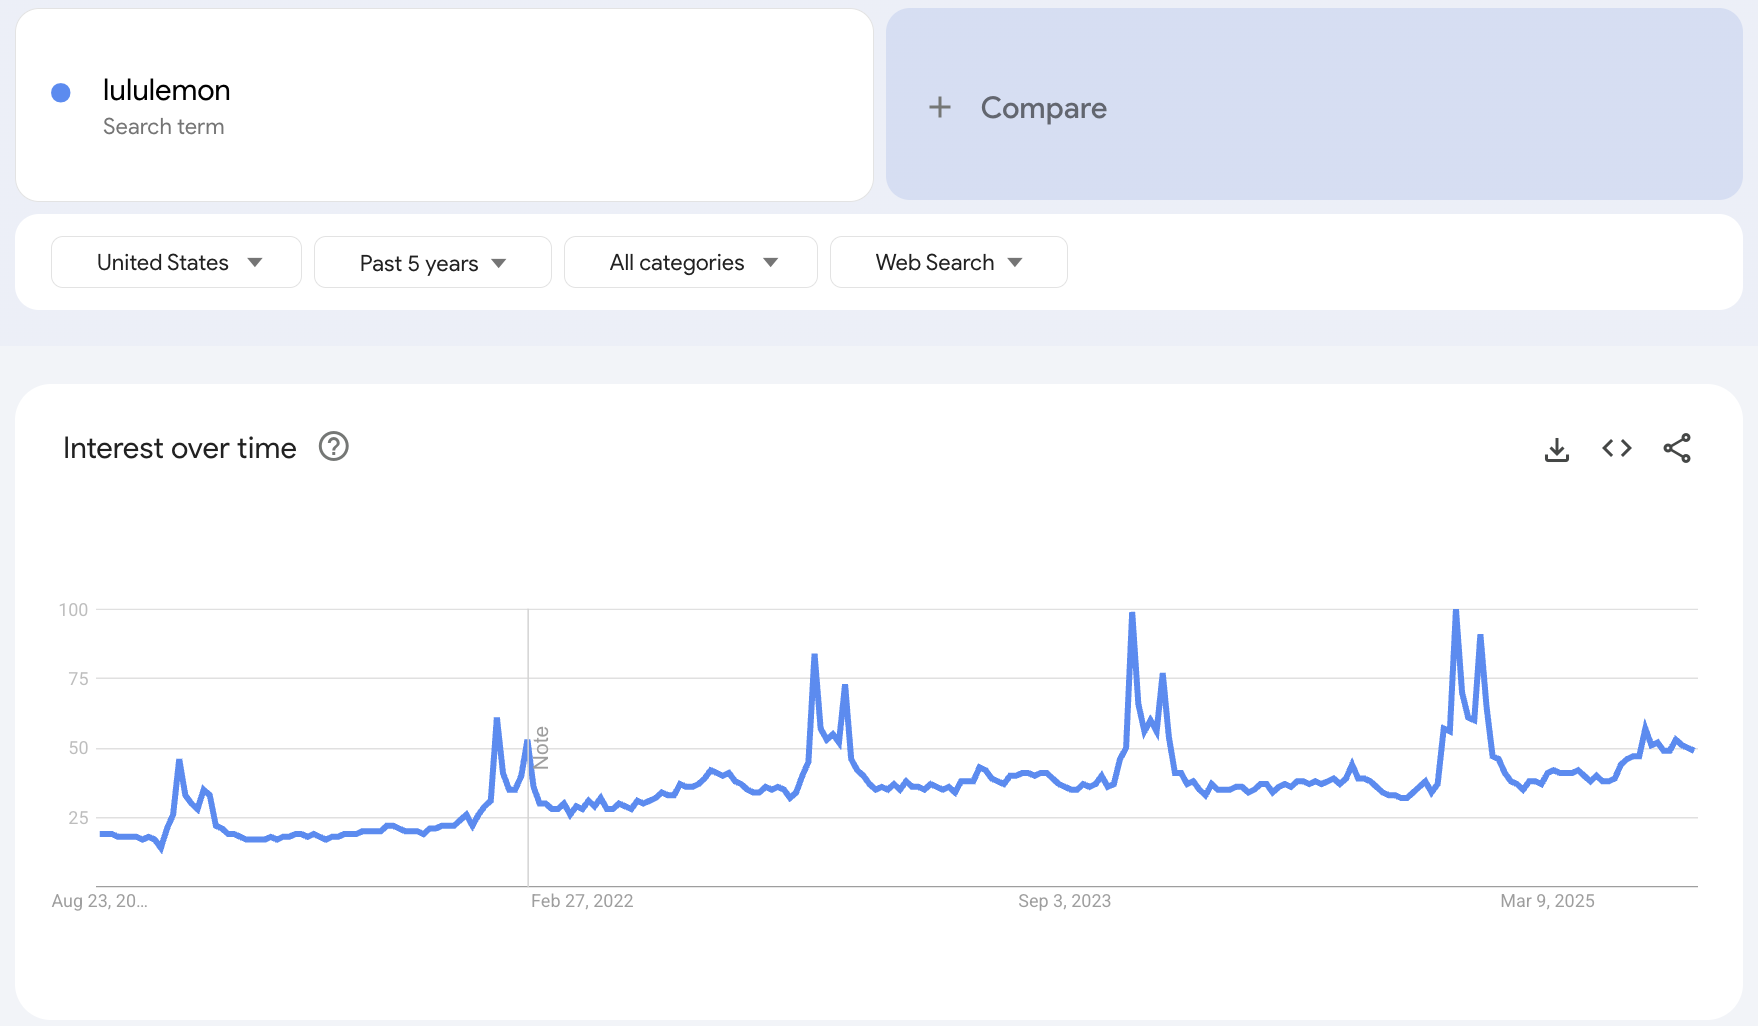Image resolution: width=1758 pixels, height=1026 pixels.
Task: Click the 100 peak near late 2024
Action: click(x=1455, y=611)
